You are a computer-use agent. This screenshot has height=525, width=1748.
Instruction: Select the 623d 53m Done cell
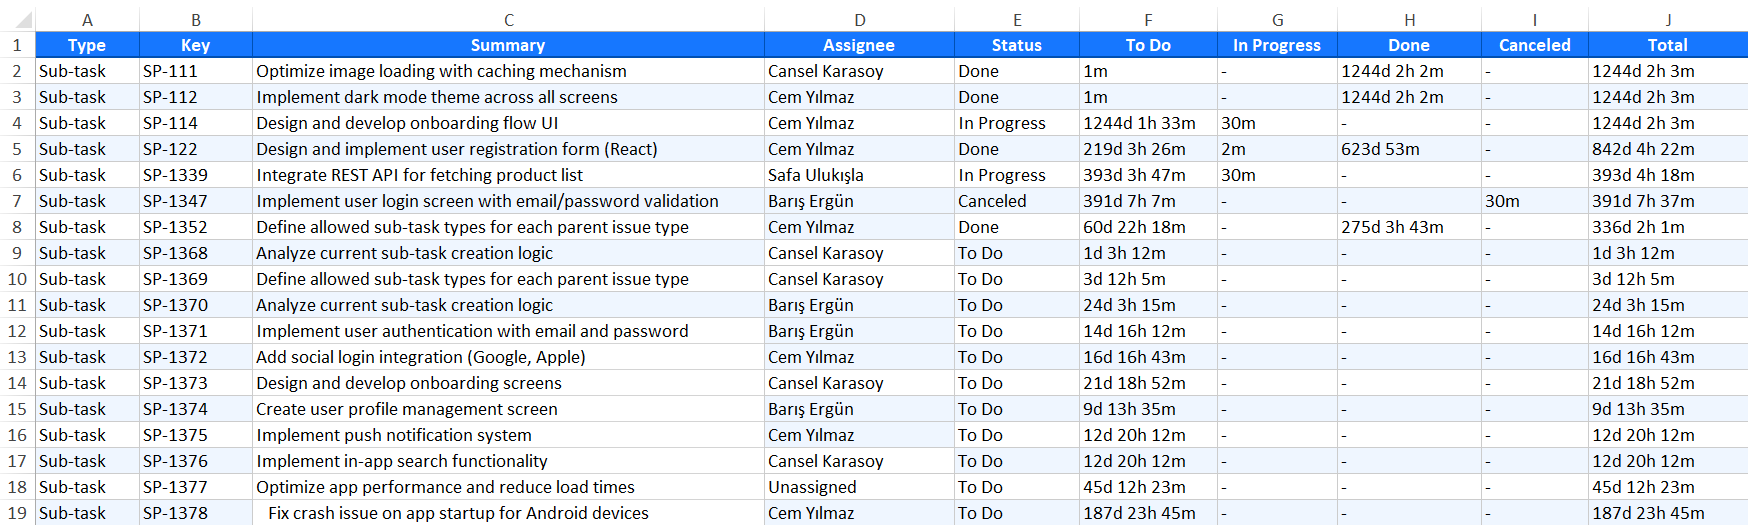point(1408,149)
